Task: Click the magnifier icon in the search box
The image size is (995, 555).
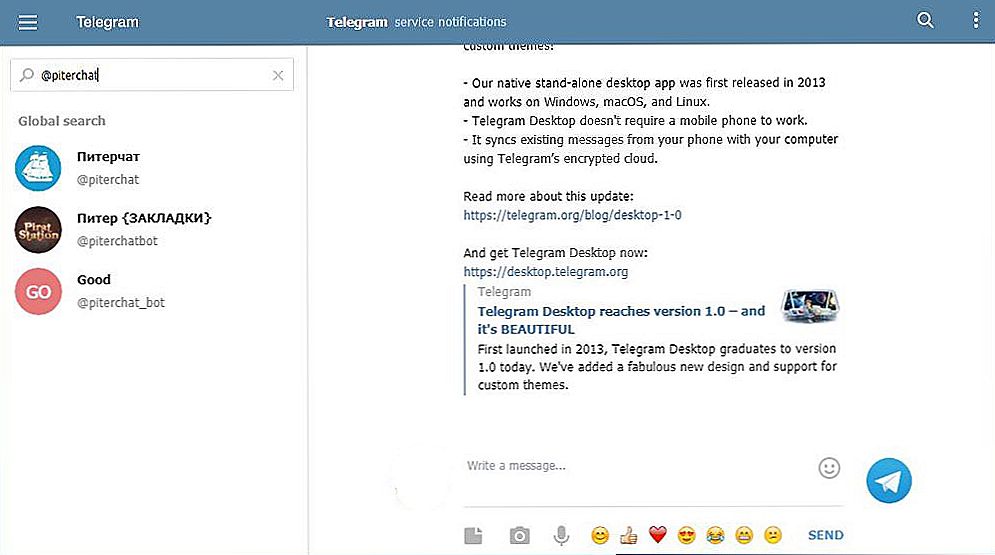Action: tap(27, 75)
